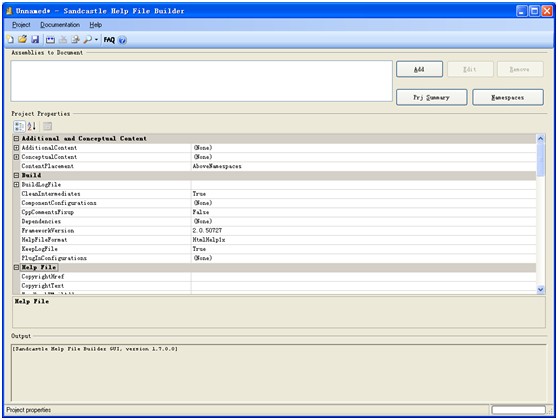This screenshot has height=420, width=558.
Task: Click the Open Project folder icon
Action: point(22,40)
